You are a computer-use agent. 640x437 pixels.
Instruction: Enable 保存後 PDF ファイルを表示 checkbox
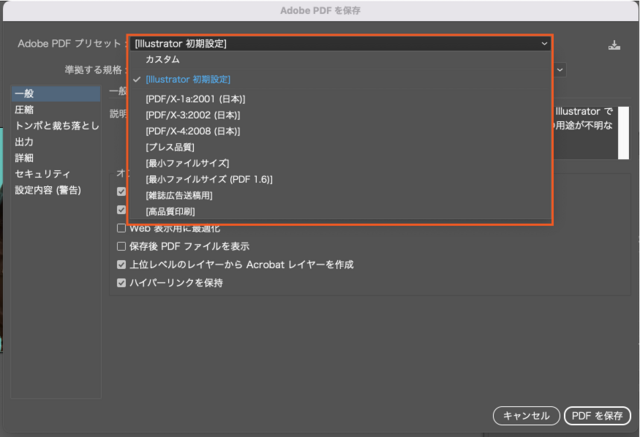(121, 246)
